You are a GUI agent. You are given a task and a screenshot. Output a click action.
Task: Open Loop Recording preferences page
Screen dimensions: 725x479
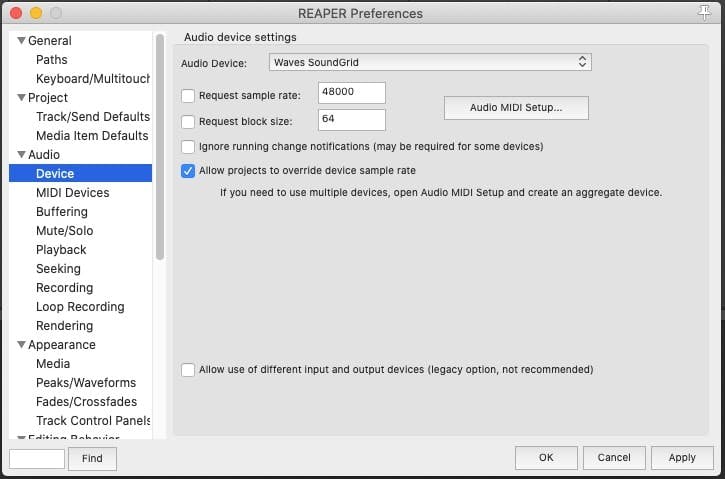[80, 307]
